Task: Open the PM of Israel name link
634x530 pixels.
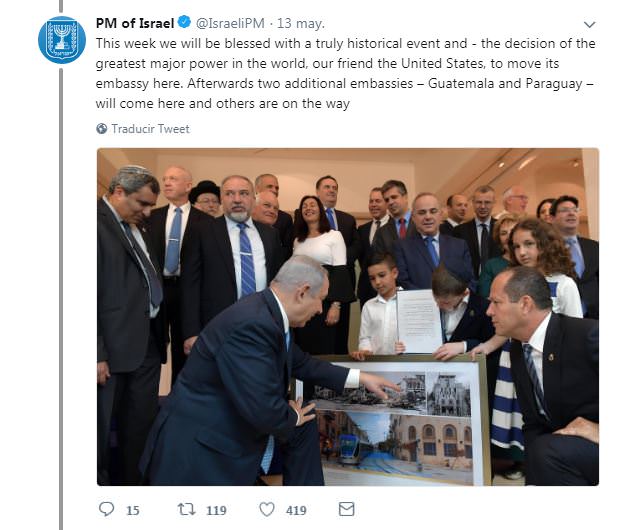Action: (x=135, y=23)
